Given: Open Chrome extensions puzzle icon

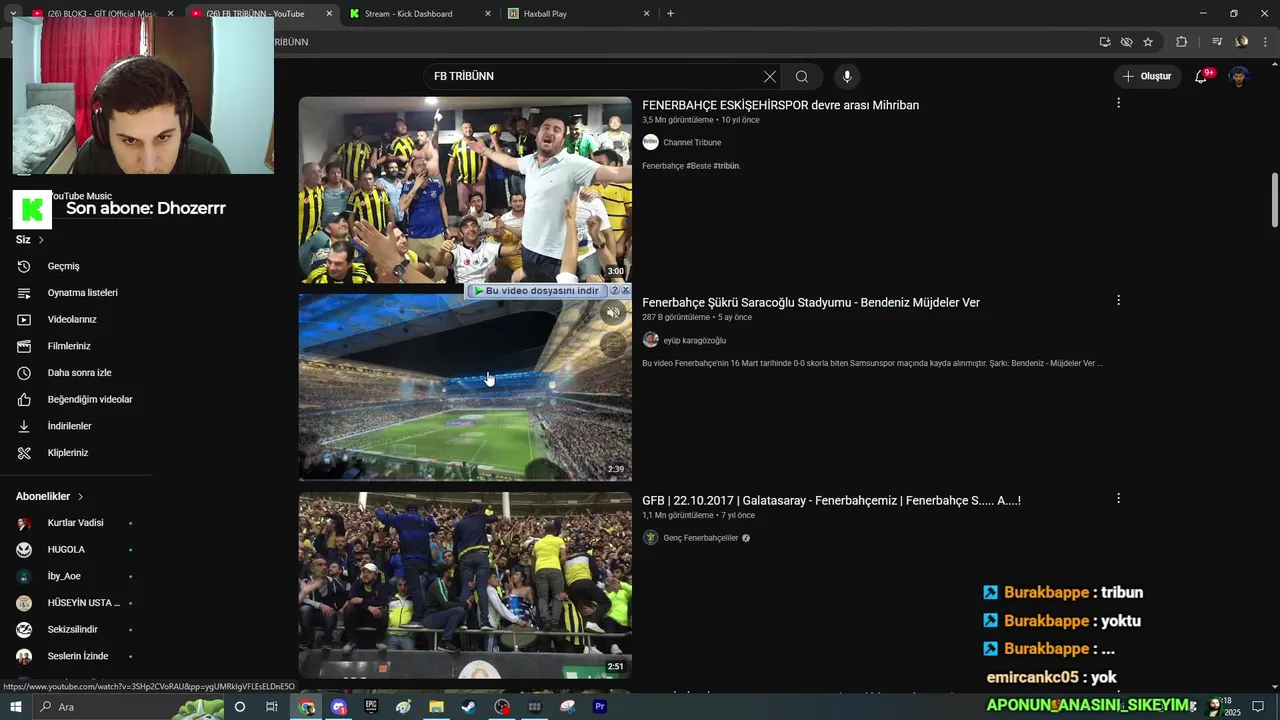Looking at the screenshot, I should (x=1182, y=42).
